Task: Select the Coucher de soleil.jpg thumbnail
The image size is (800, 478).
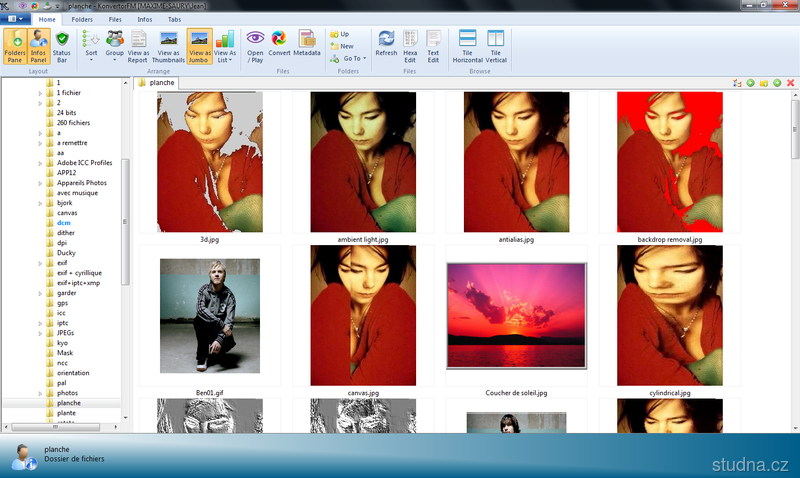Action: pos(516,316)
